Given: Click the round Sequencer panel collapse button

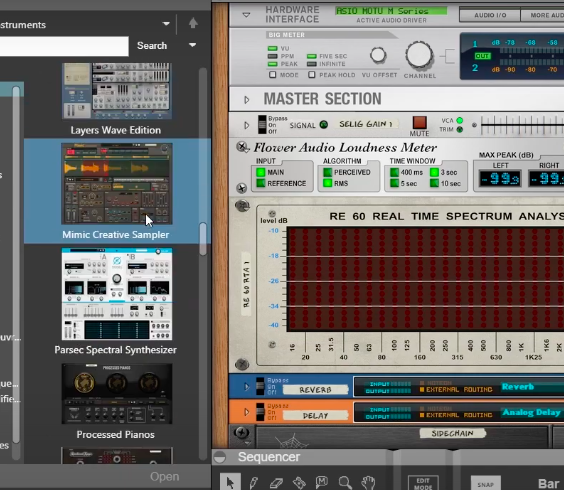Looking at the screenshot, I should 219,457.
